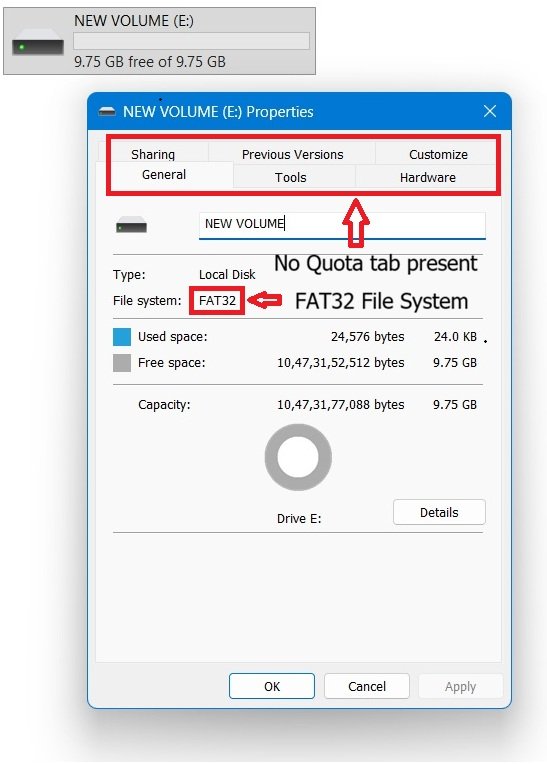This screenshot has height=764, width=547.
Task: Click the Details button
Action: (x=439, y=512)
